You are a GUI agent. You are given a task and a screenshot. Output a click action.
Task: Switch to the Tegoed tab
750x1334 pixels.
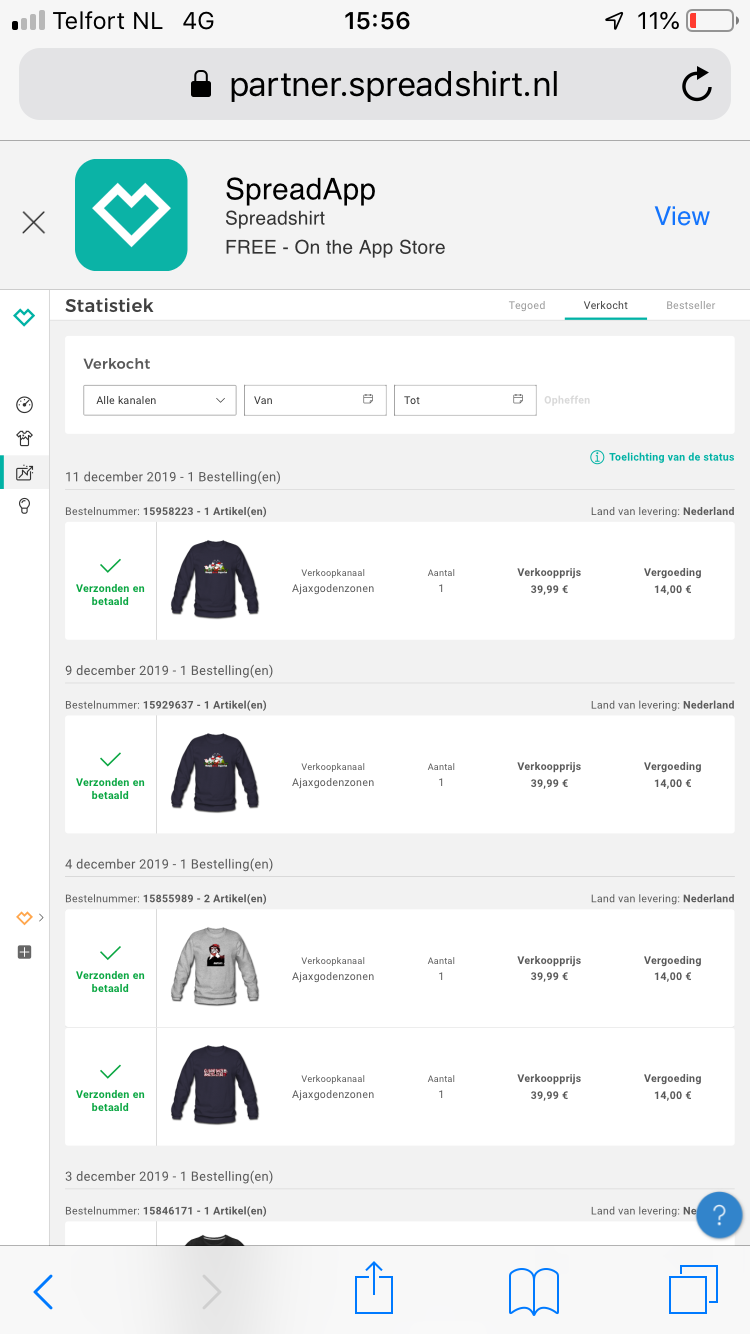(x=527, y=305)
